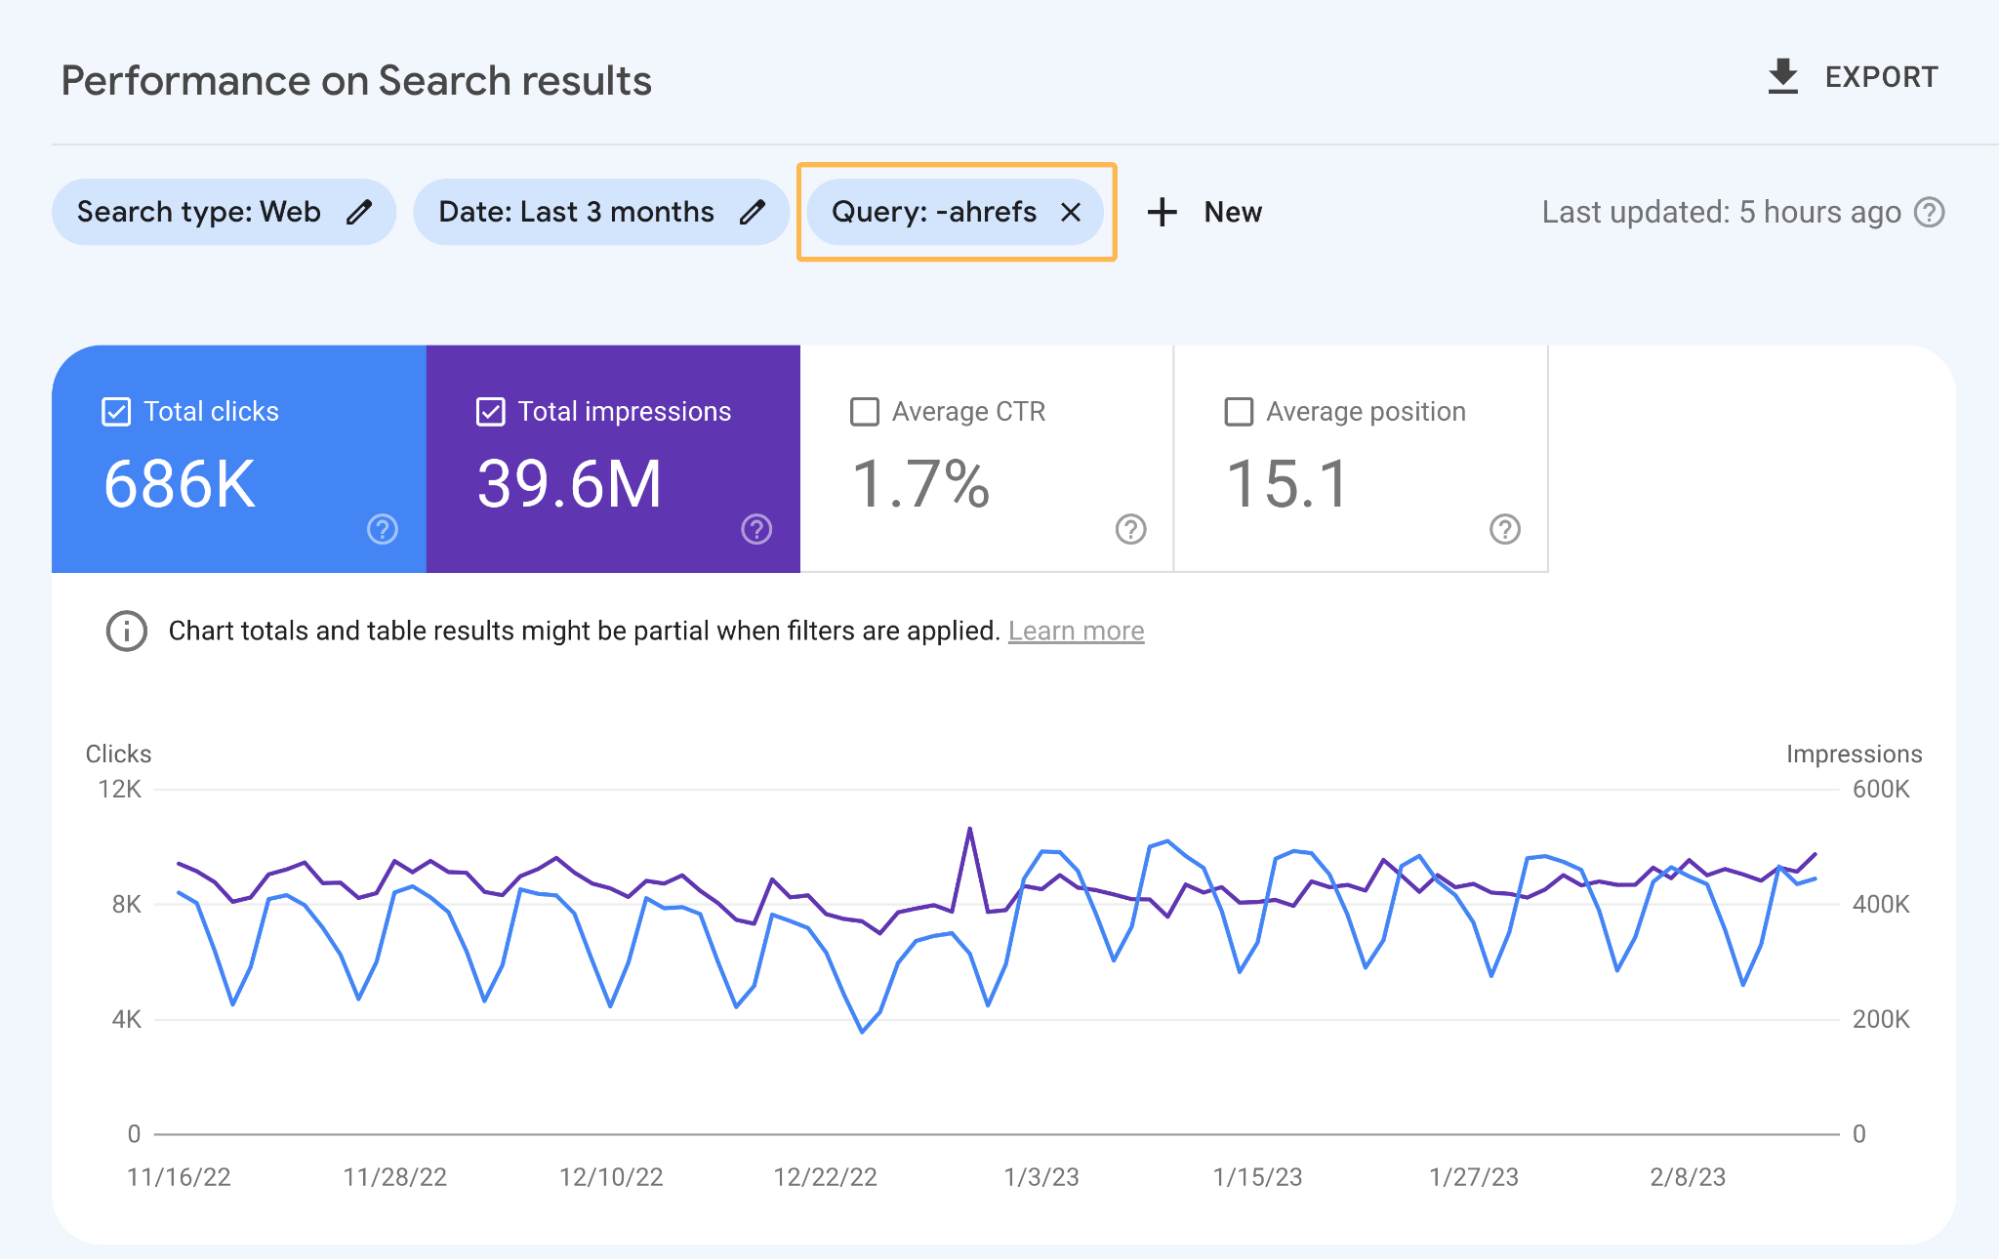Viewport: 1999px width, 1260px height.
Task: Enable the Average CTR checkbox
Action: [x=864, y=410]
